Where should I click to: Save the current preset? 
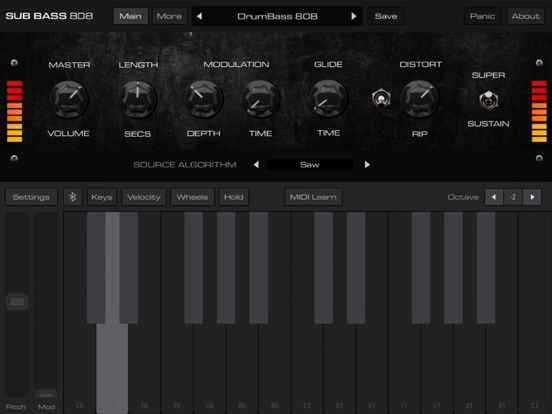click(x=386, y=16)
